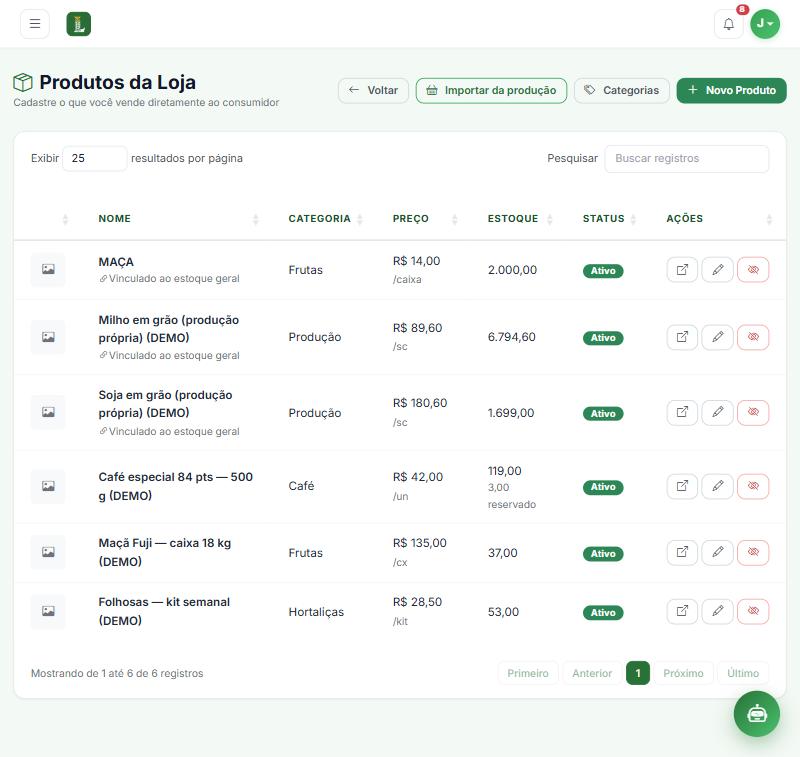Edit the Maçã Fuji product
800x757 pixels.
(717, 552)
